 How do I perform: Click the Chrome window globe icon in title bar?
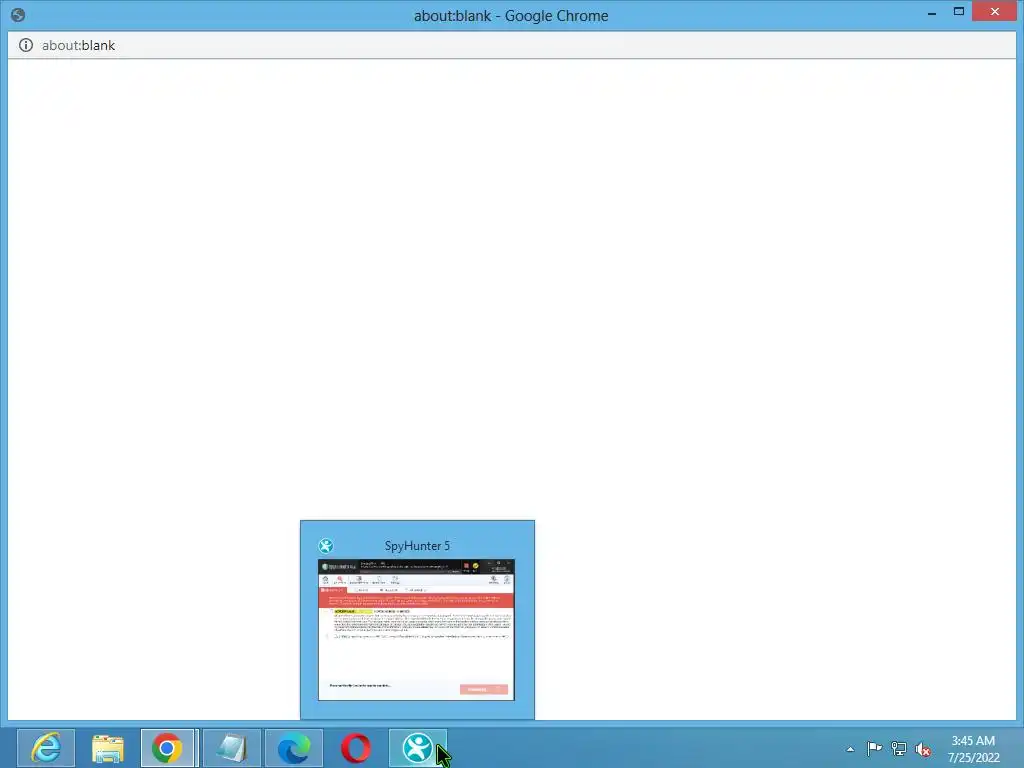pos(18,14)
